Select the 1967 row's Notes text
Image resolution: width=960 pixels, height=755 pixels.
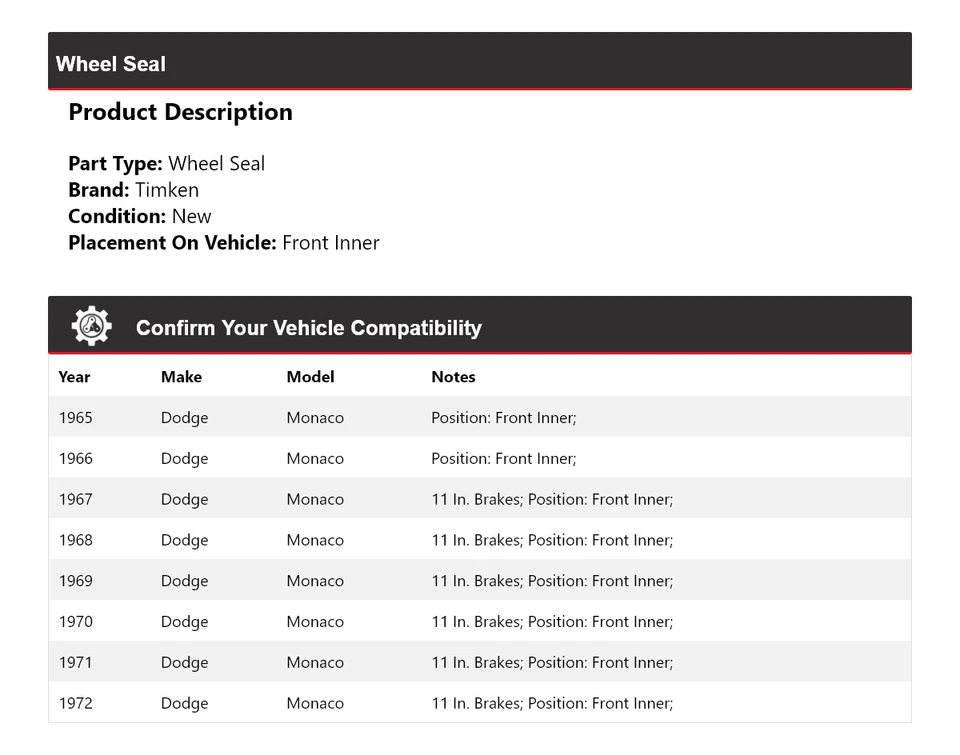[x=552, y=499]
